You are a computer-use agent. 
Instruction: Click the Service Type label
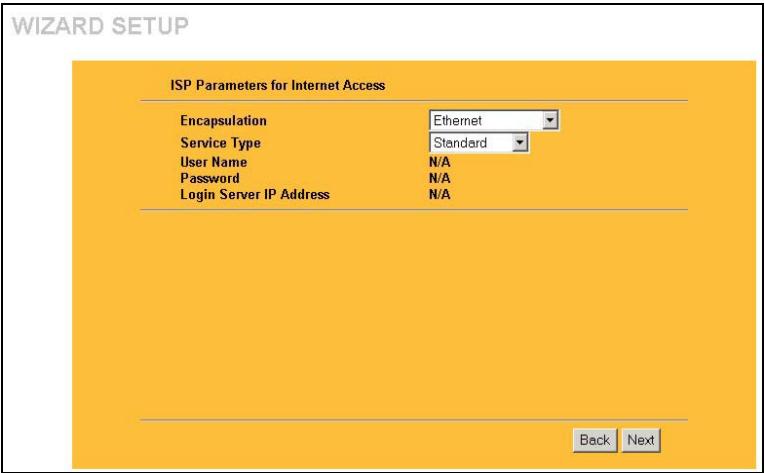point(221,143)
